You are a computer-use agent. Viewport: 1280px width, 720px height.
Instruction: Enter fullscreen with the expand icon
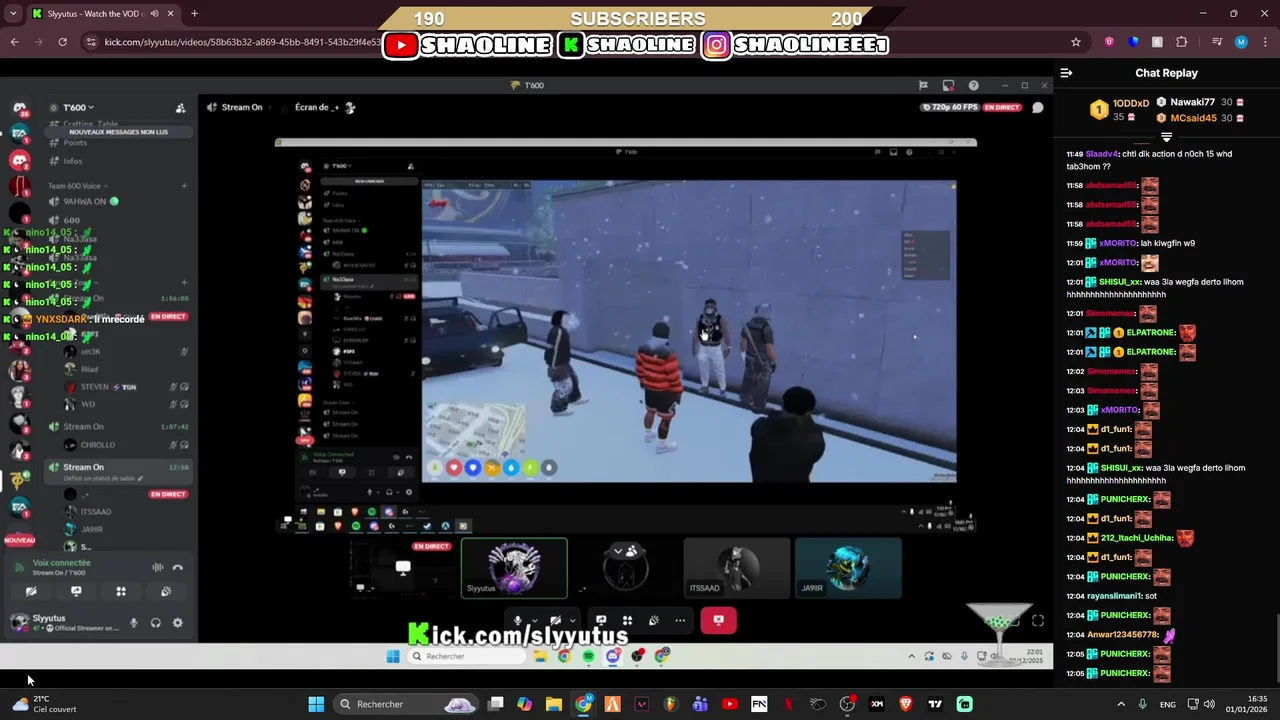click(1038, 621)
